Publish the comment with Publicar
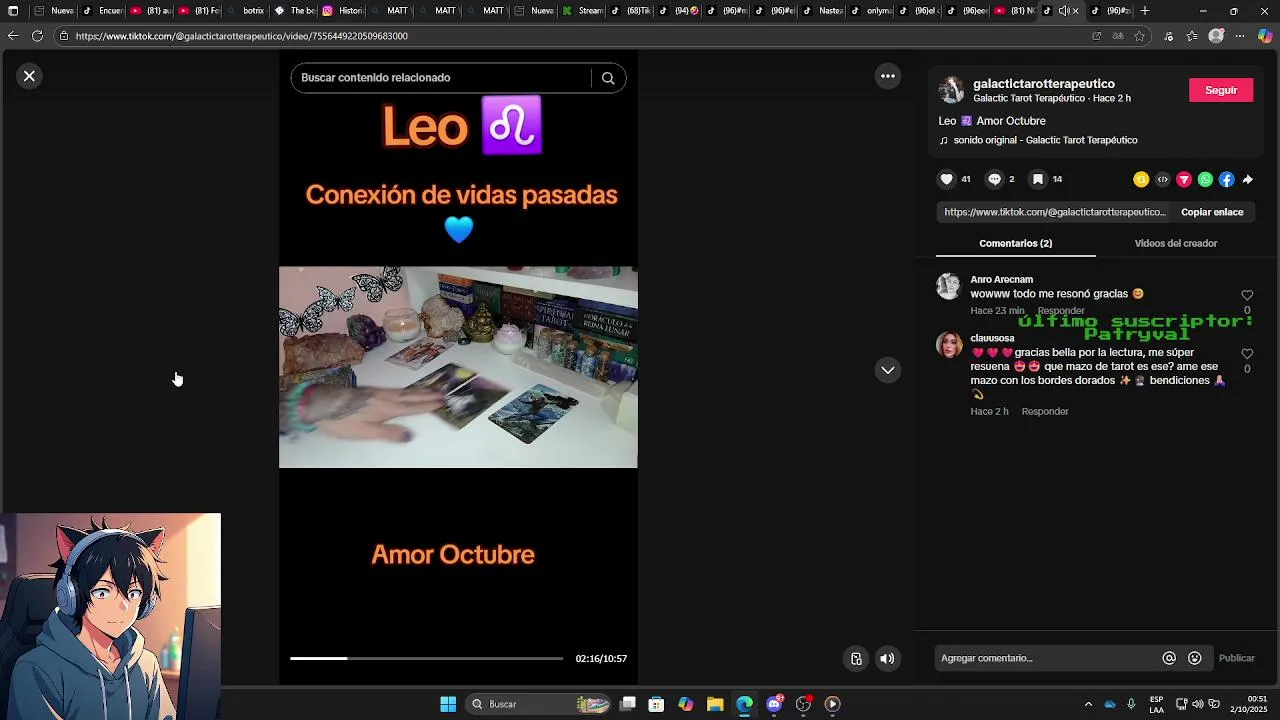 [x=1237, y=658]
